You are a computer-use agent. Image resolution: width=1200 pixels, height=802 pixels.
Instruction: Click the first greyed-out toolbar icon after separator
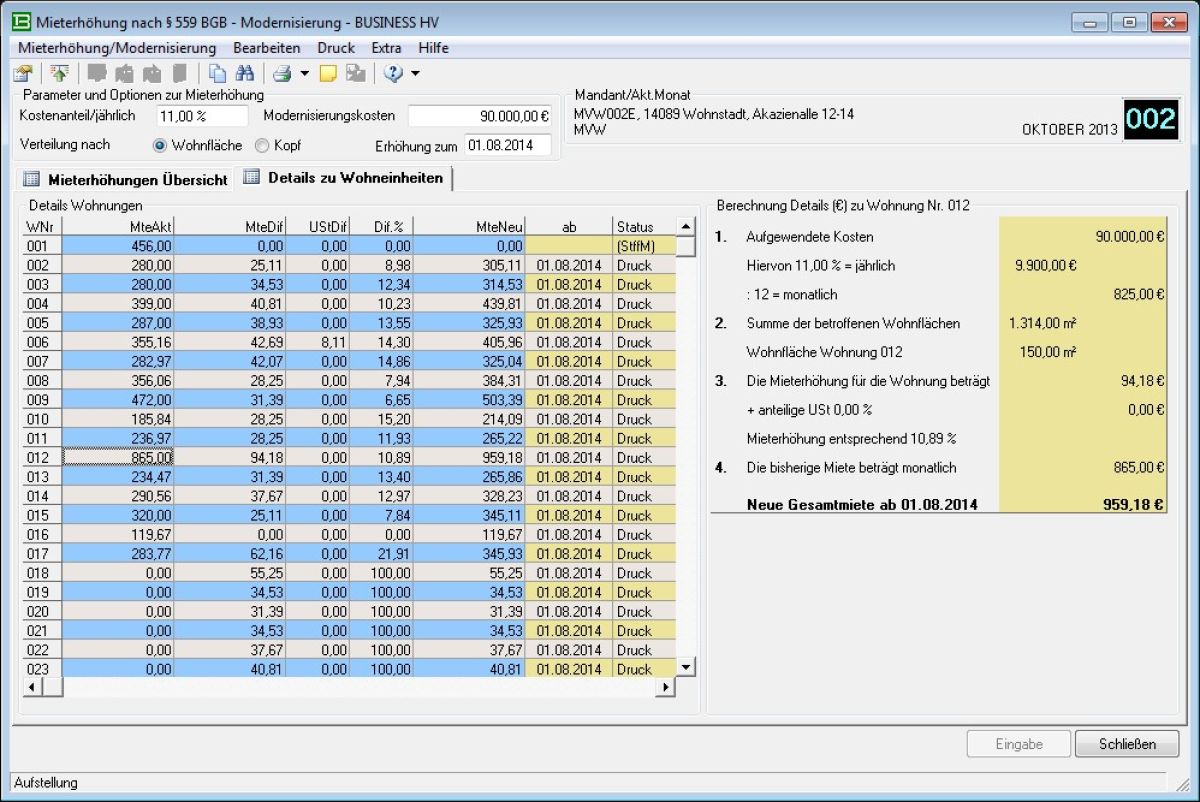pos(97,73)
